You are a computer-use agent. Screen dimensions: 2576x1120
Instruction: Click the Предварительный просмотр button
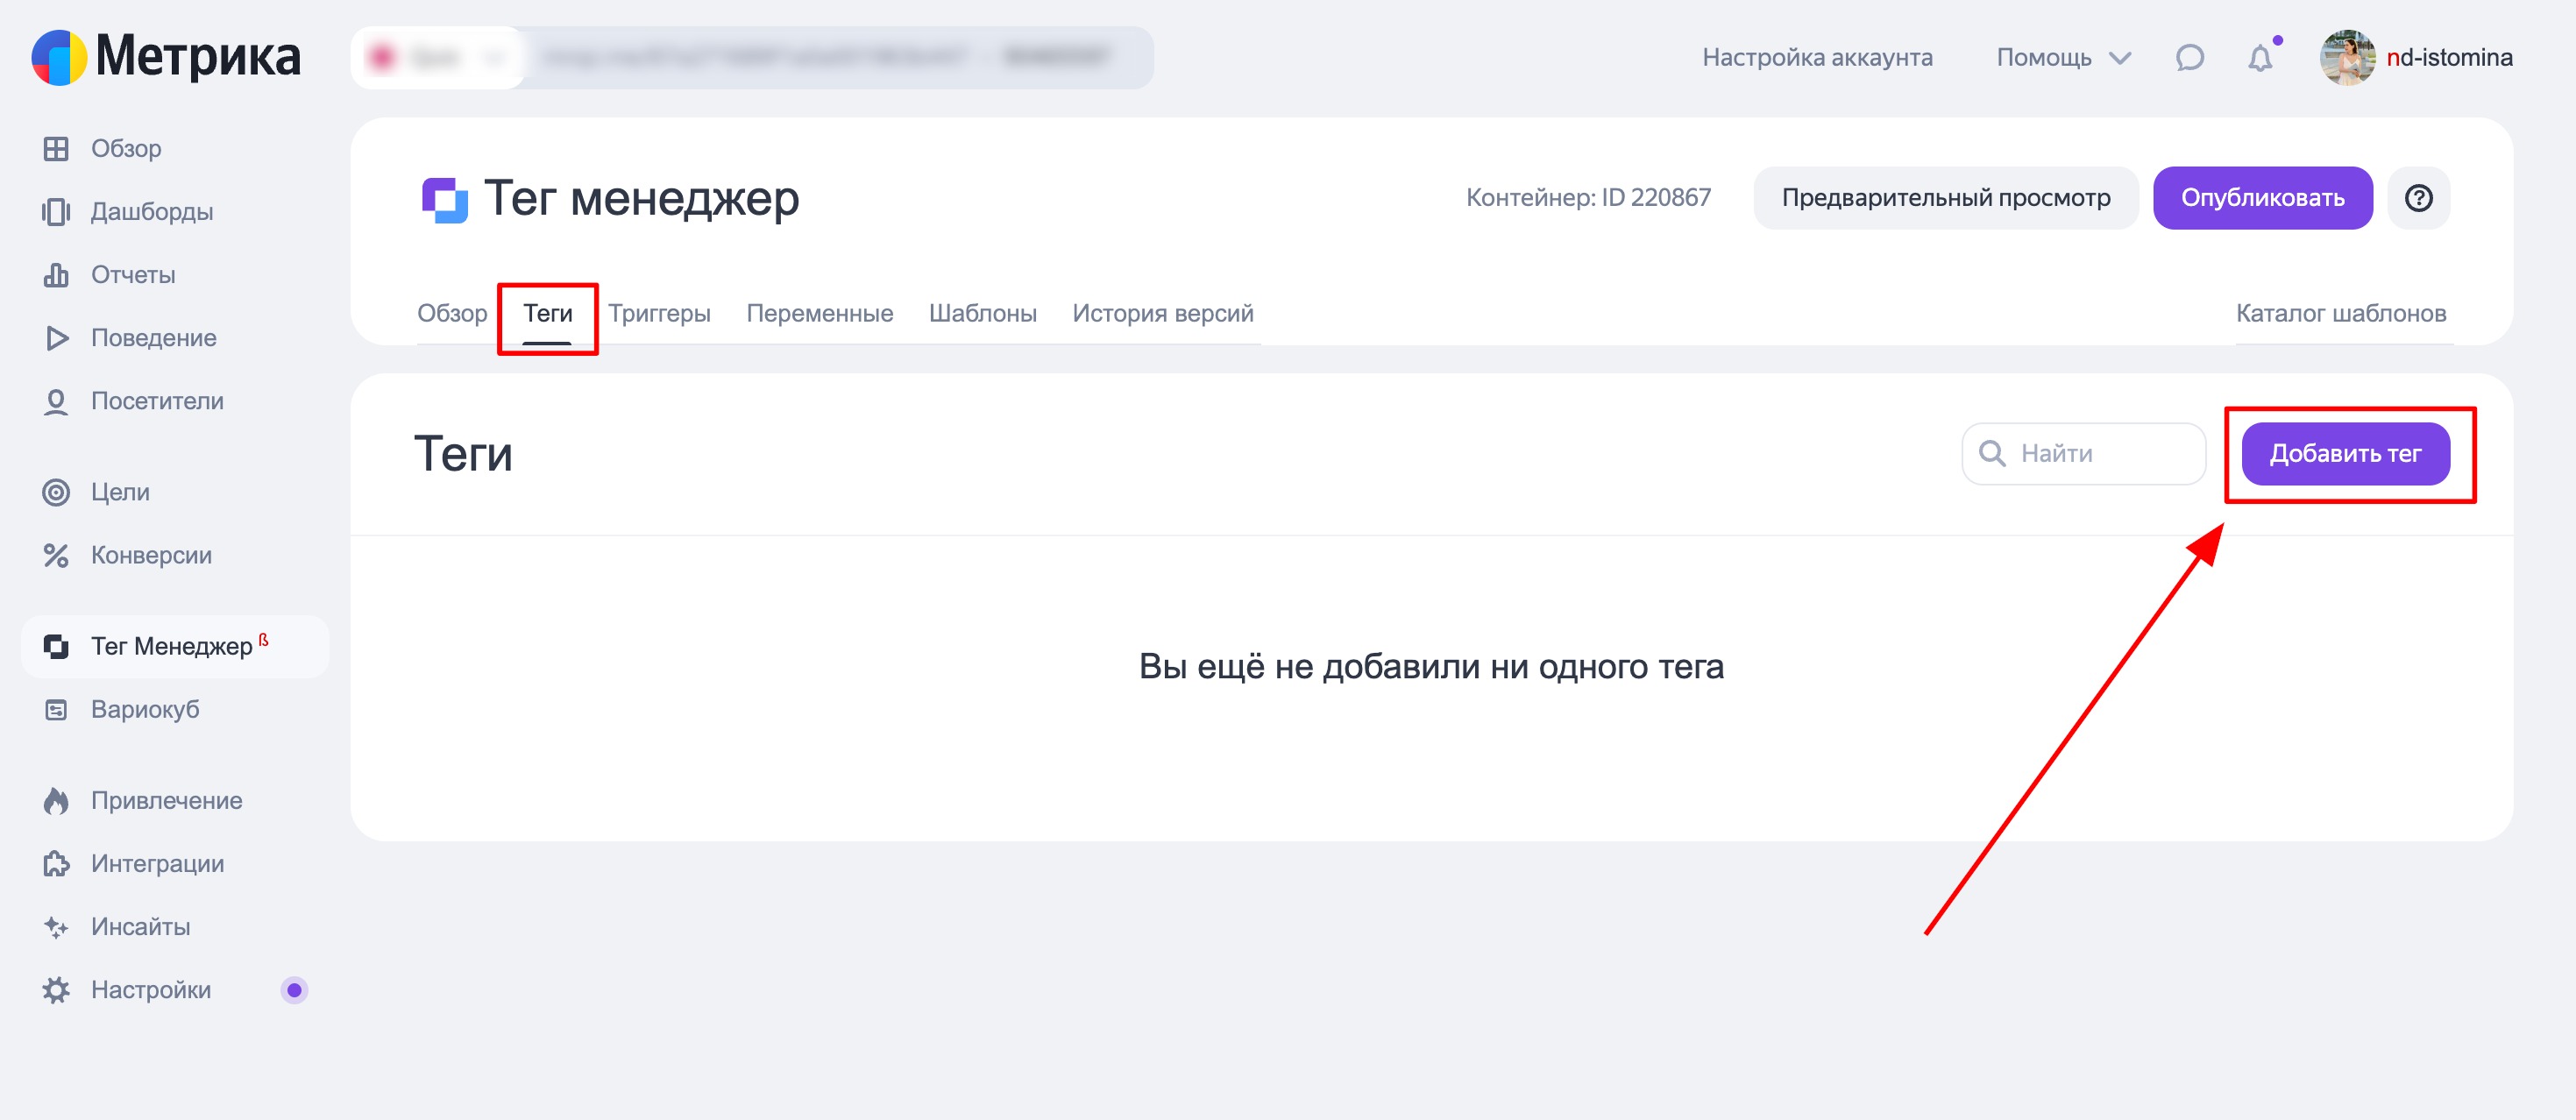click(1945, 198)
